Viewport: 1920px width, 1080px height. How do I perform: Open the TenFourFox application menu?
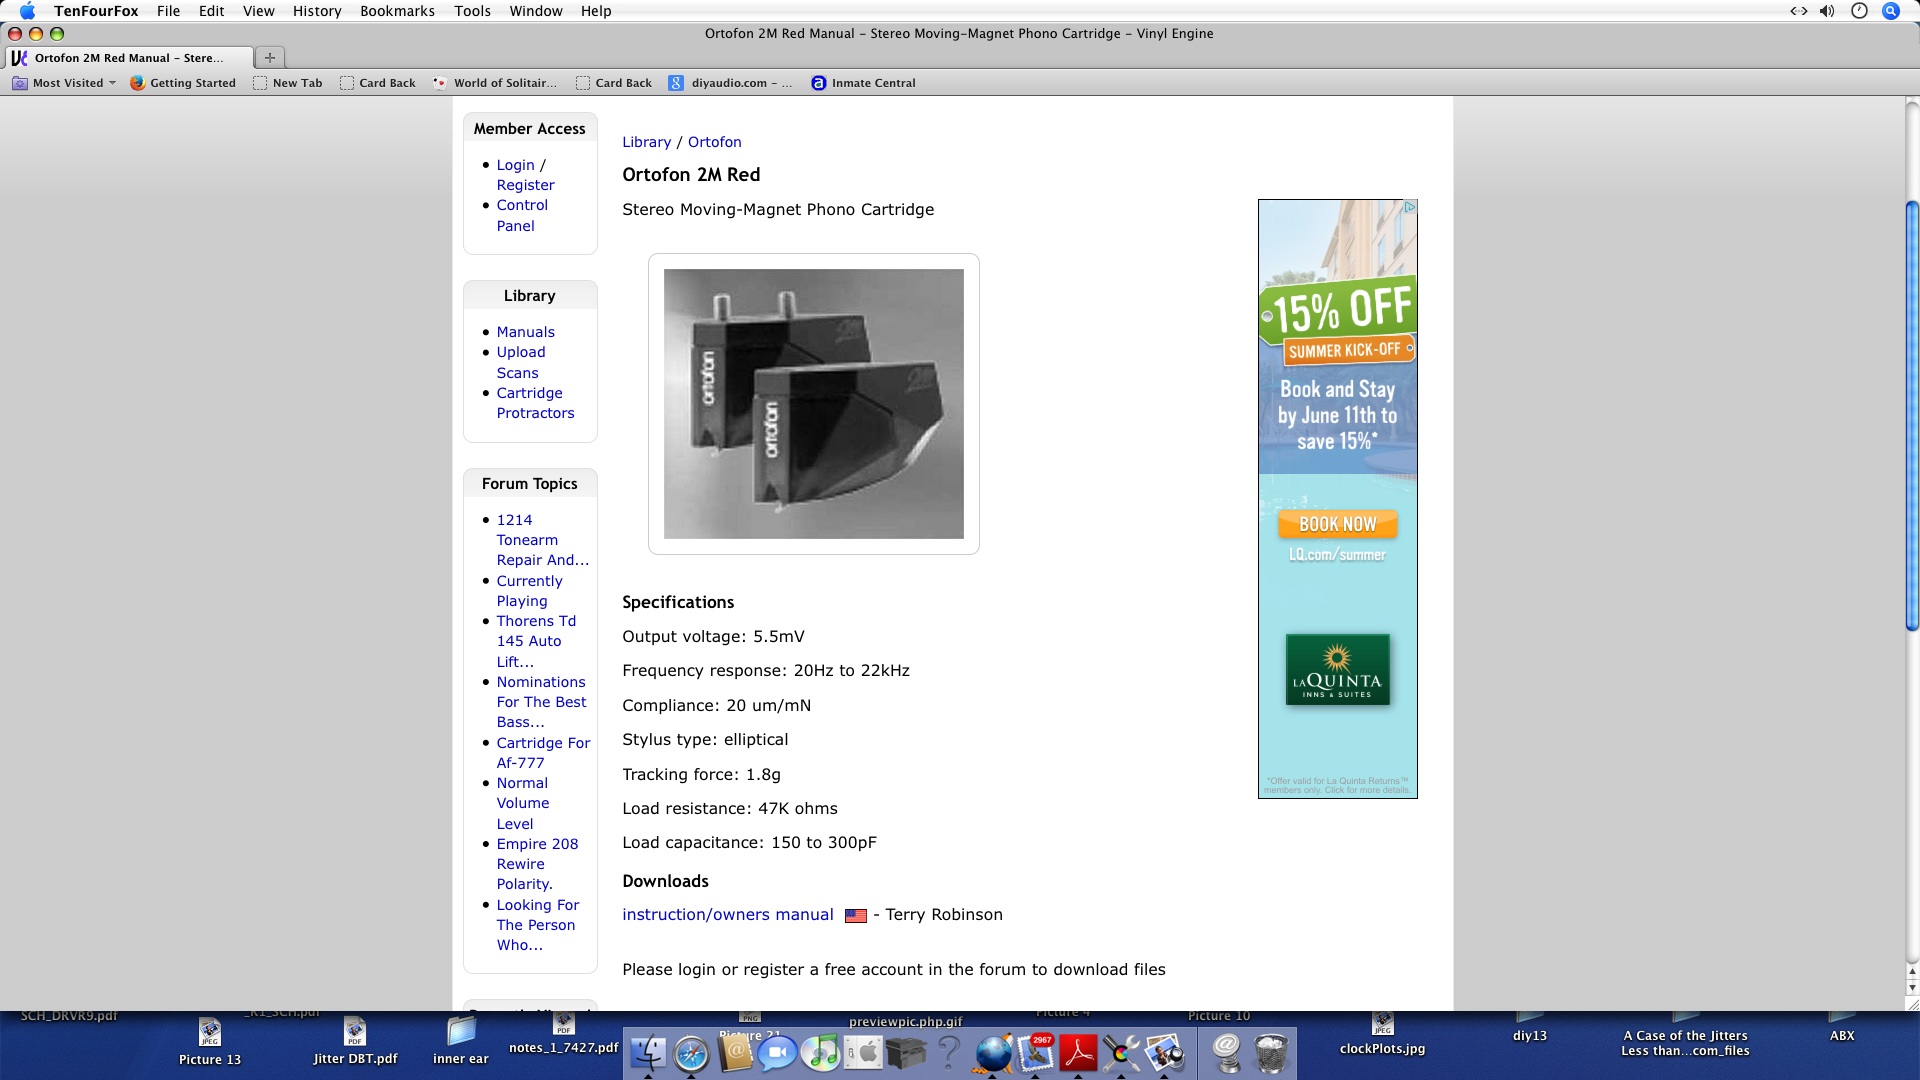pos(96,11)
